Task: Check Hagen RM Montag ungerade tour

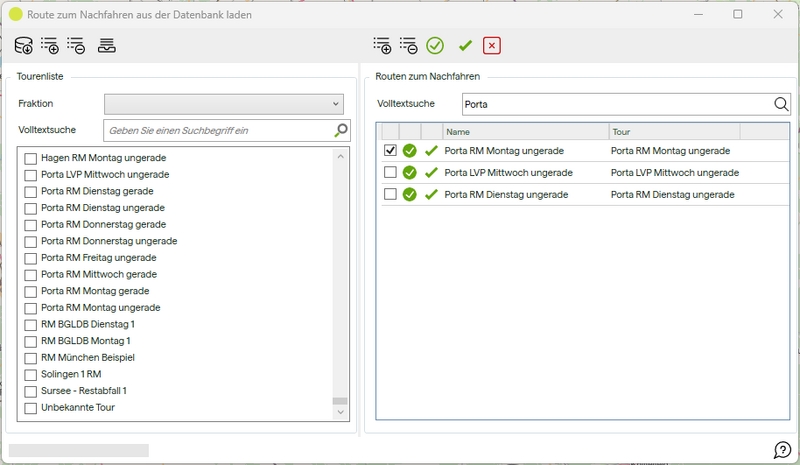Action: [31, 158]
